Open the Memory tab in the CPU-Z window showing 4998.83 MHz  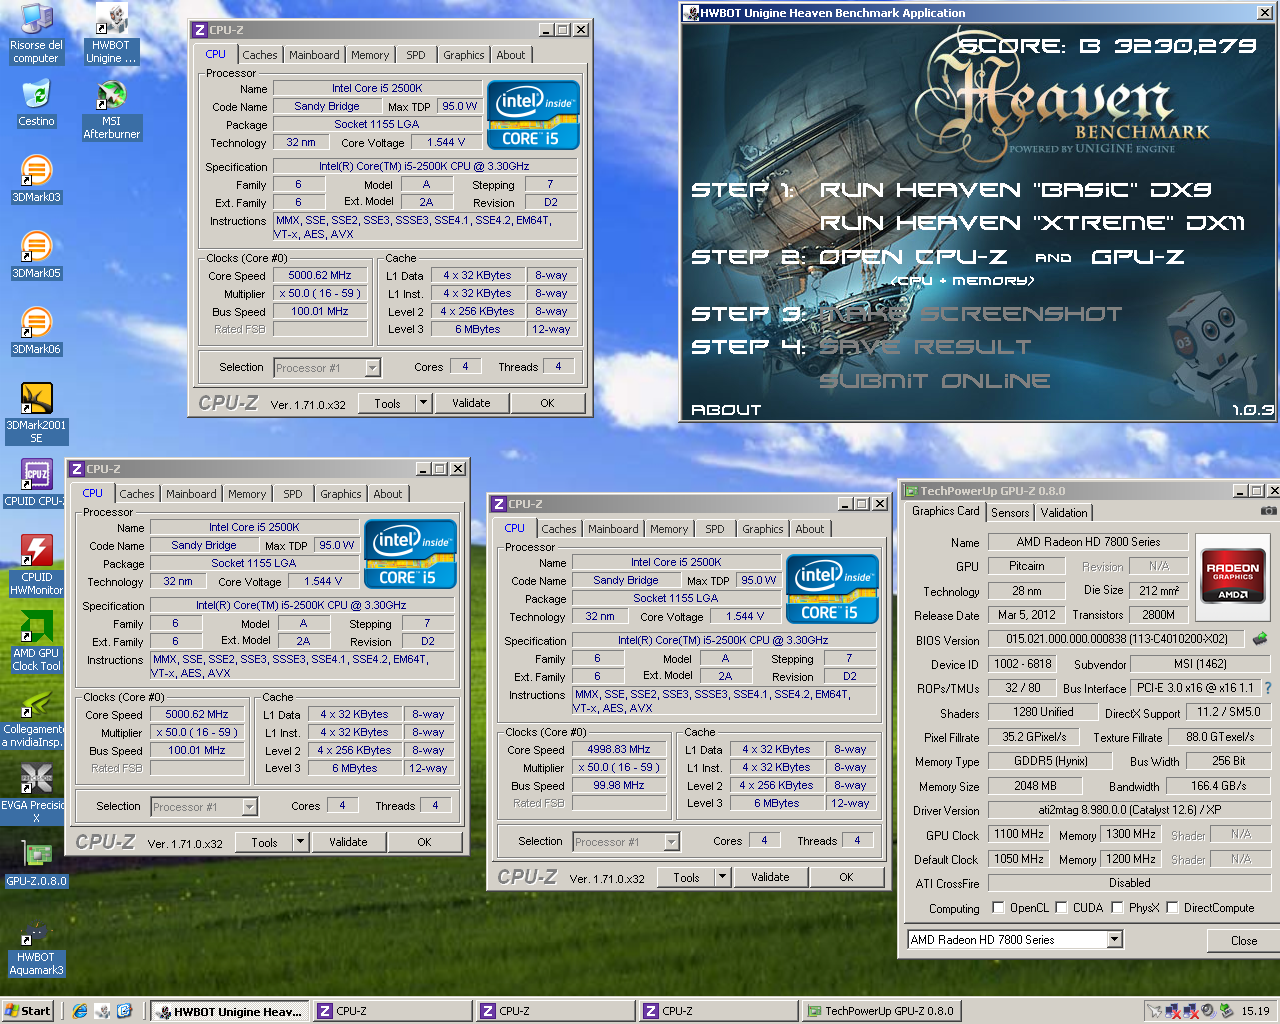(669, 529)
